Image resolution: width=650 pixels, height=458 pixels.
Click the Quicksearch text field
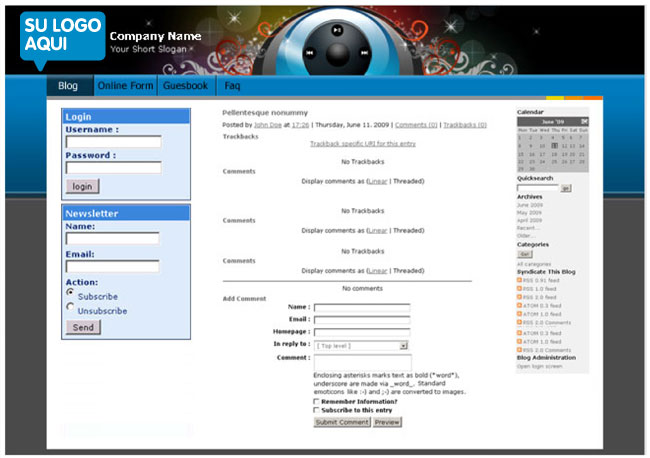pos(538,188)
